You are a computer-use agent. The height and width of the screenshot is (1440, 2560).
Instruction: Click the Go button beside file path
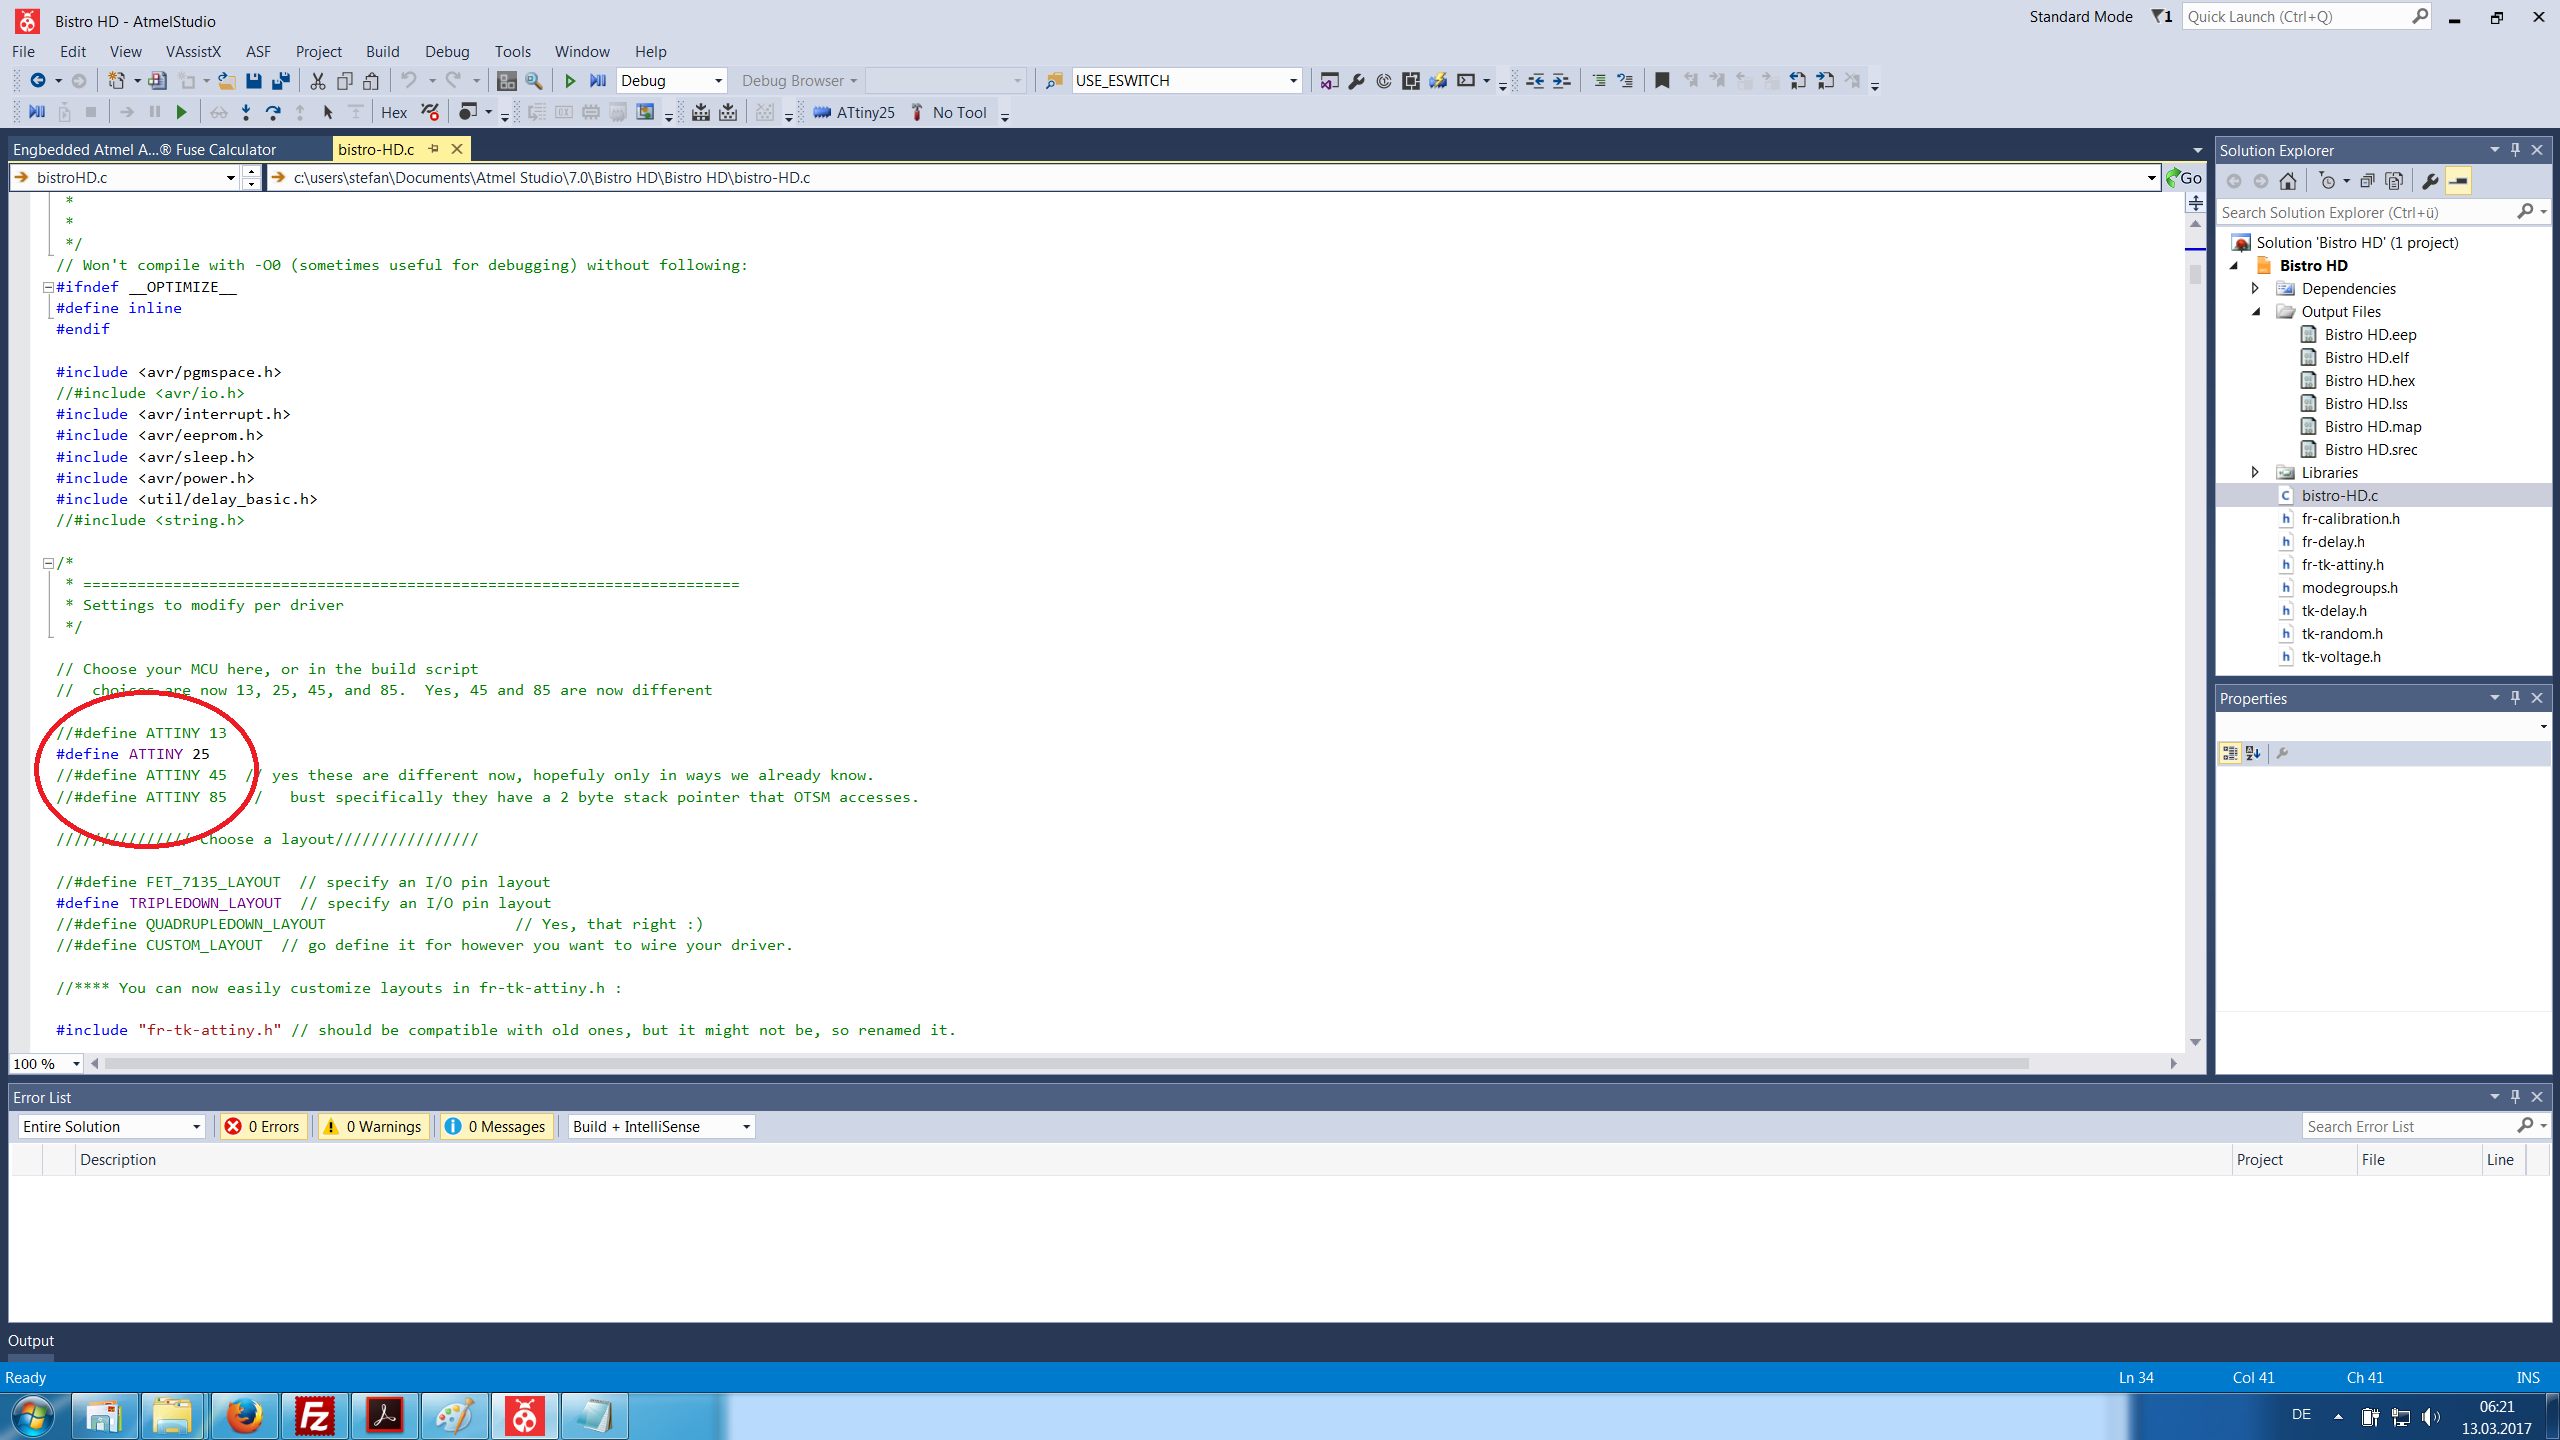pos(2184,178)
